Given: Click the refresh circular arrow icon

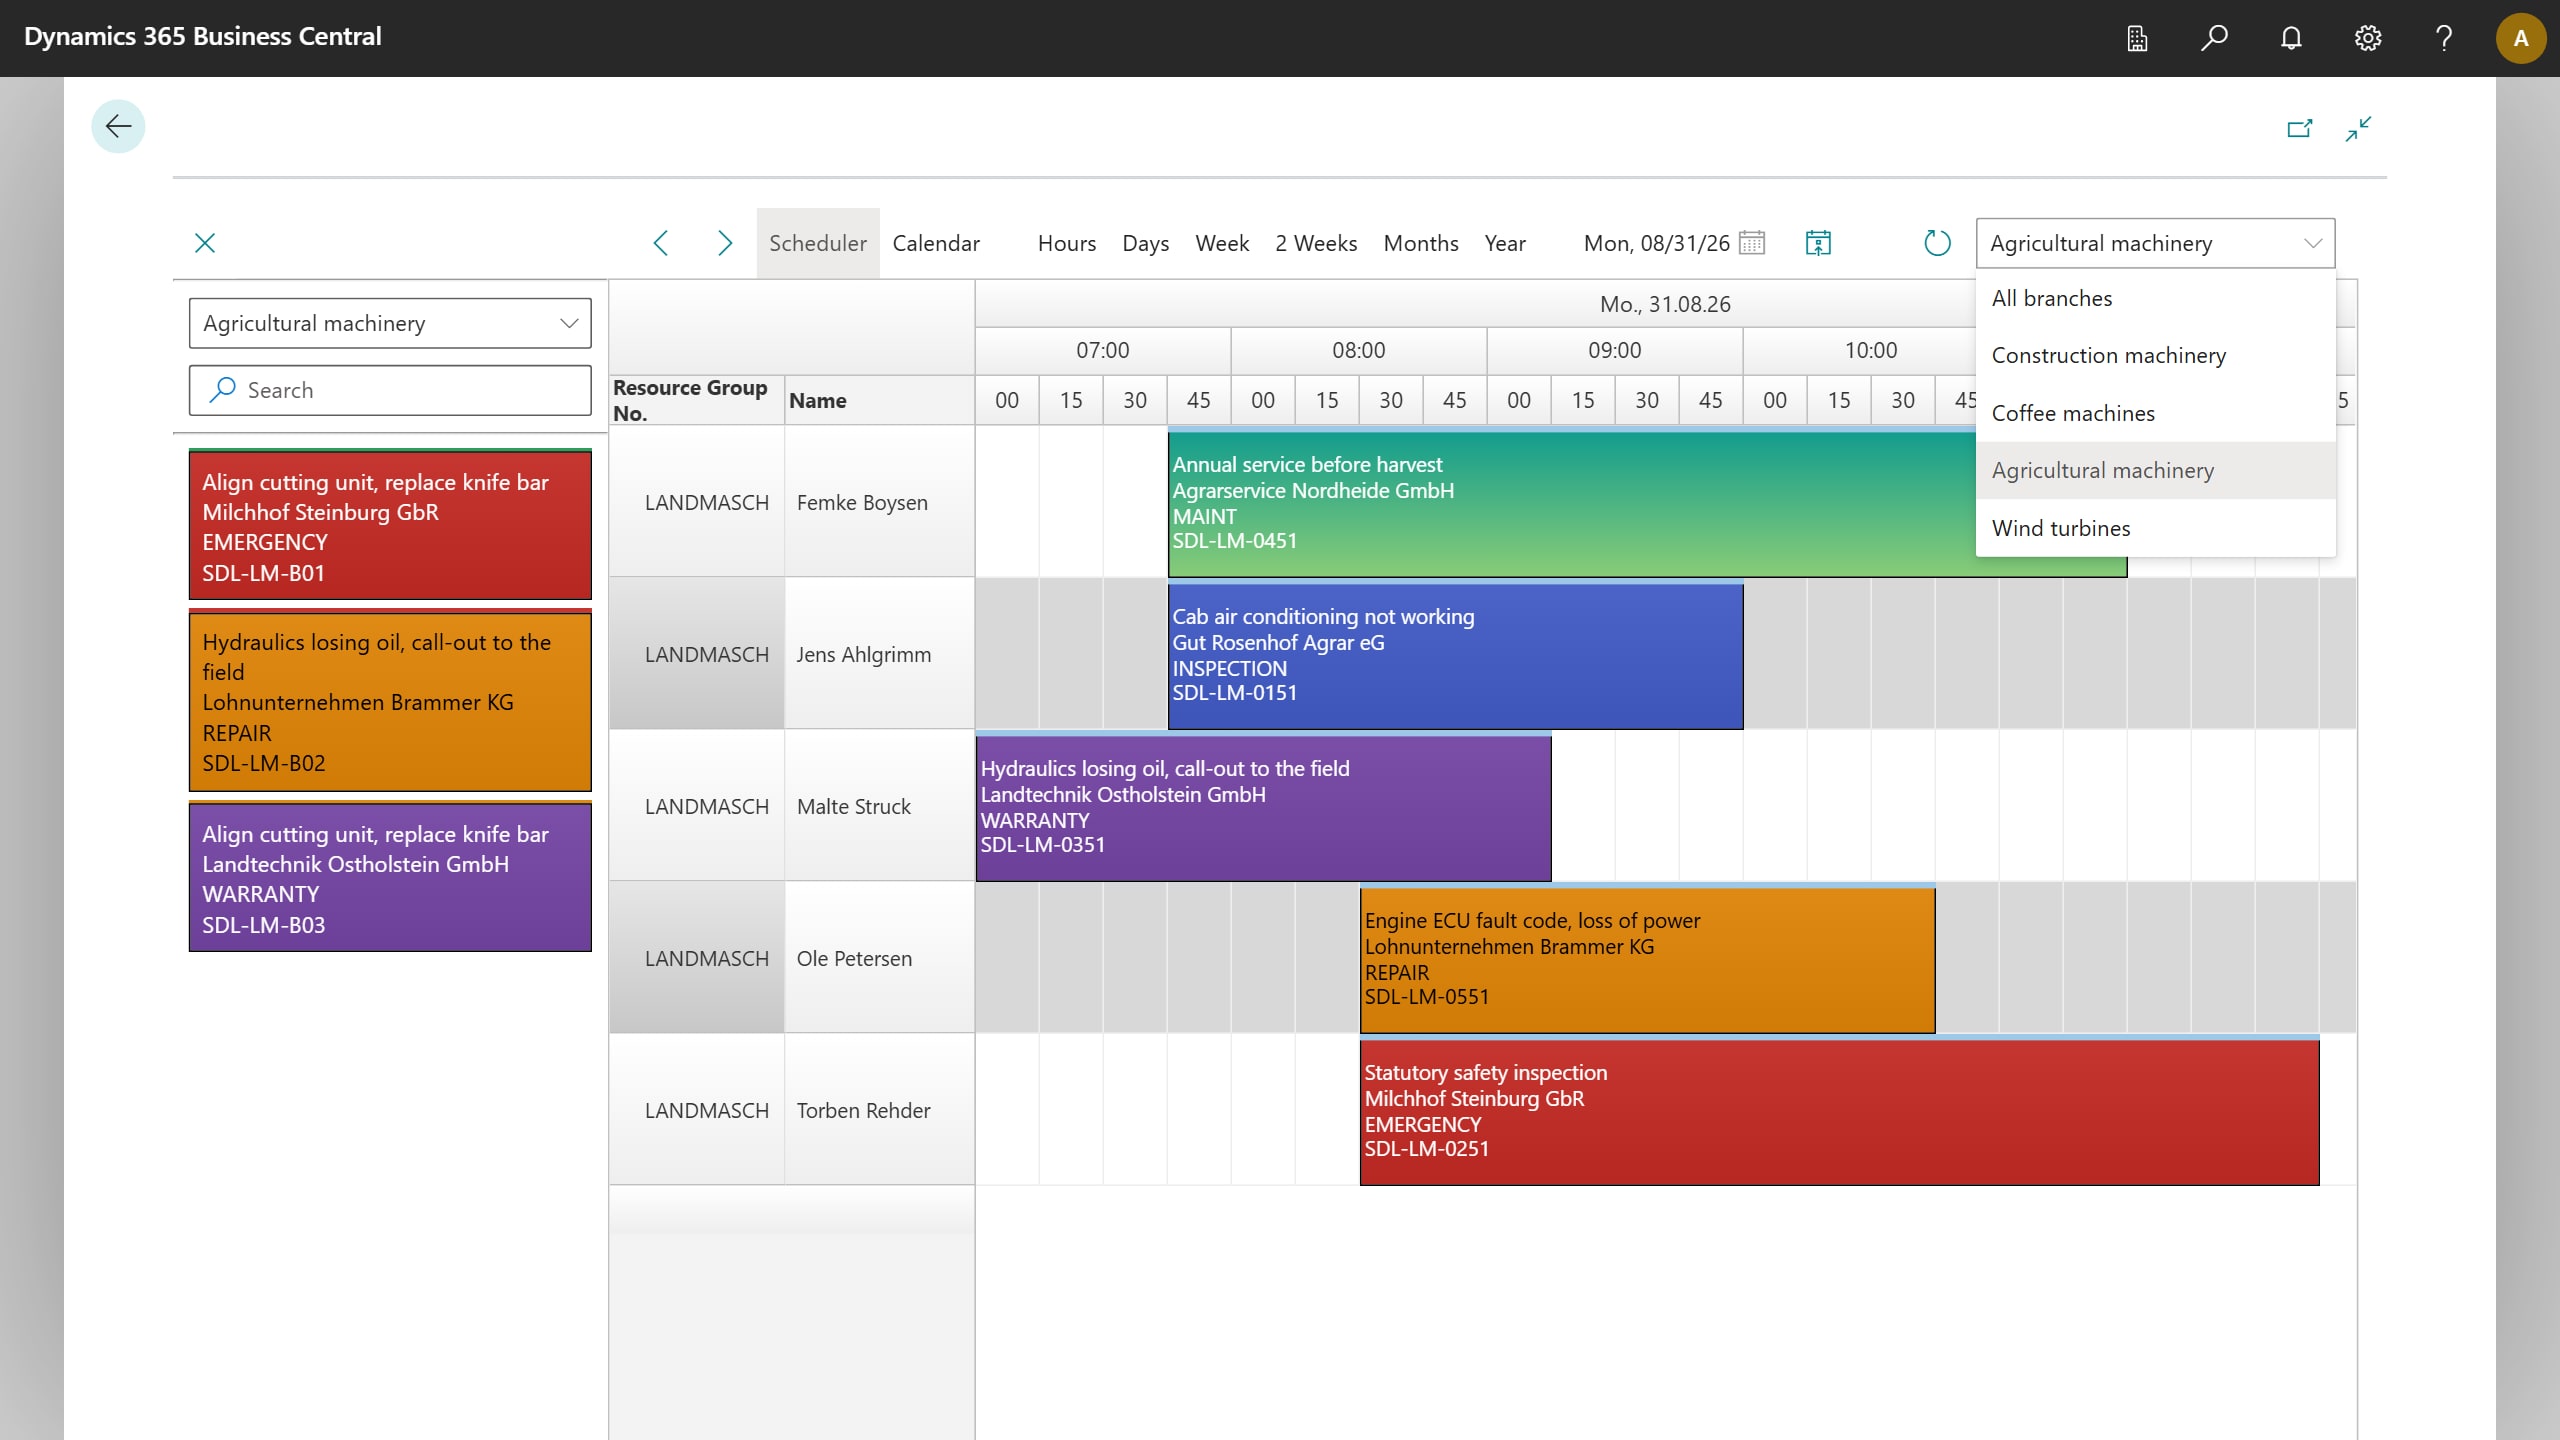Looking at the screenshot, I should (x=1937, y=243).
